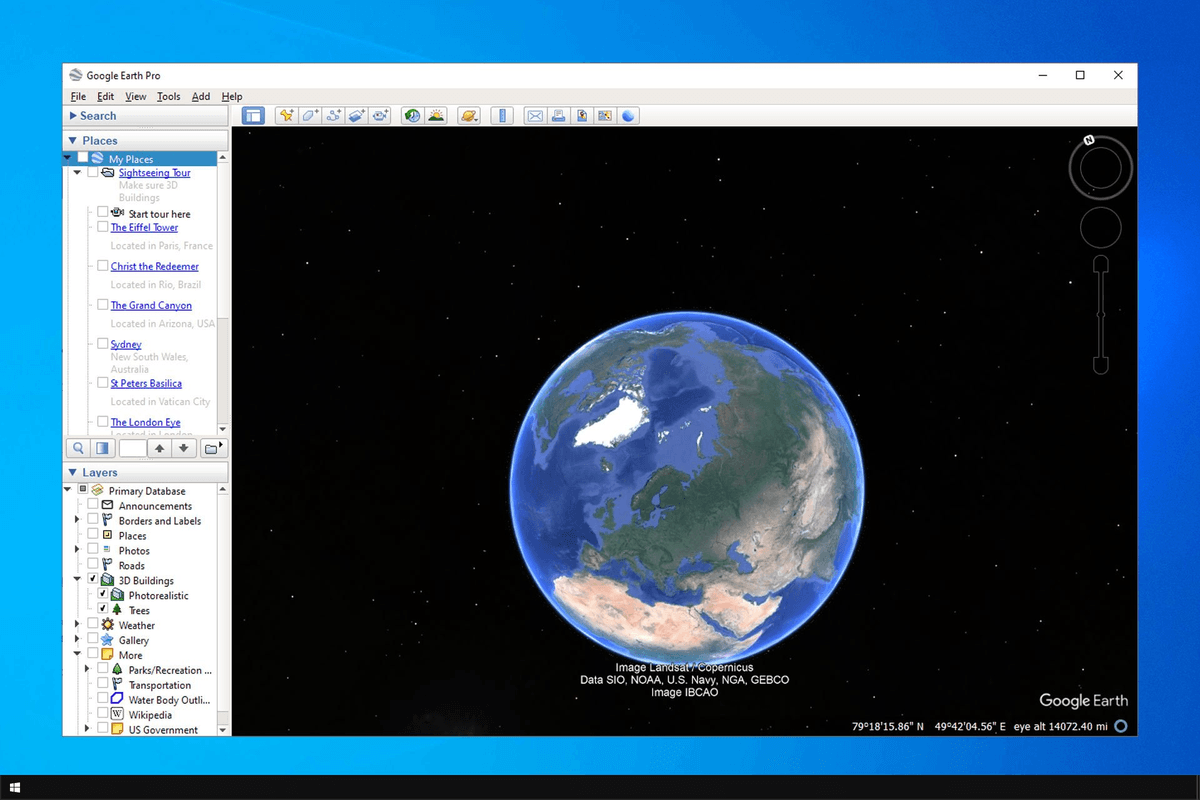The width and height of the screenshot is (1200, 800).
Task: Open the Add Polygon tool
Action: click(x=310, y=115)
